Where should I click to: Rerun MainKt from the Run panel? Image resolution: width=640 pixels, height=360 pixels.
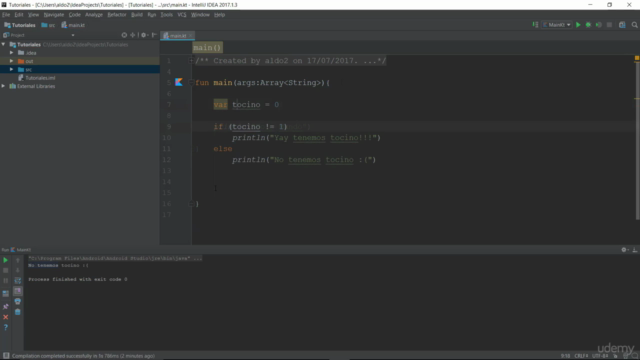(6, 260)
